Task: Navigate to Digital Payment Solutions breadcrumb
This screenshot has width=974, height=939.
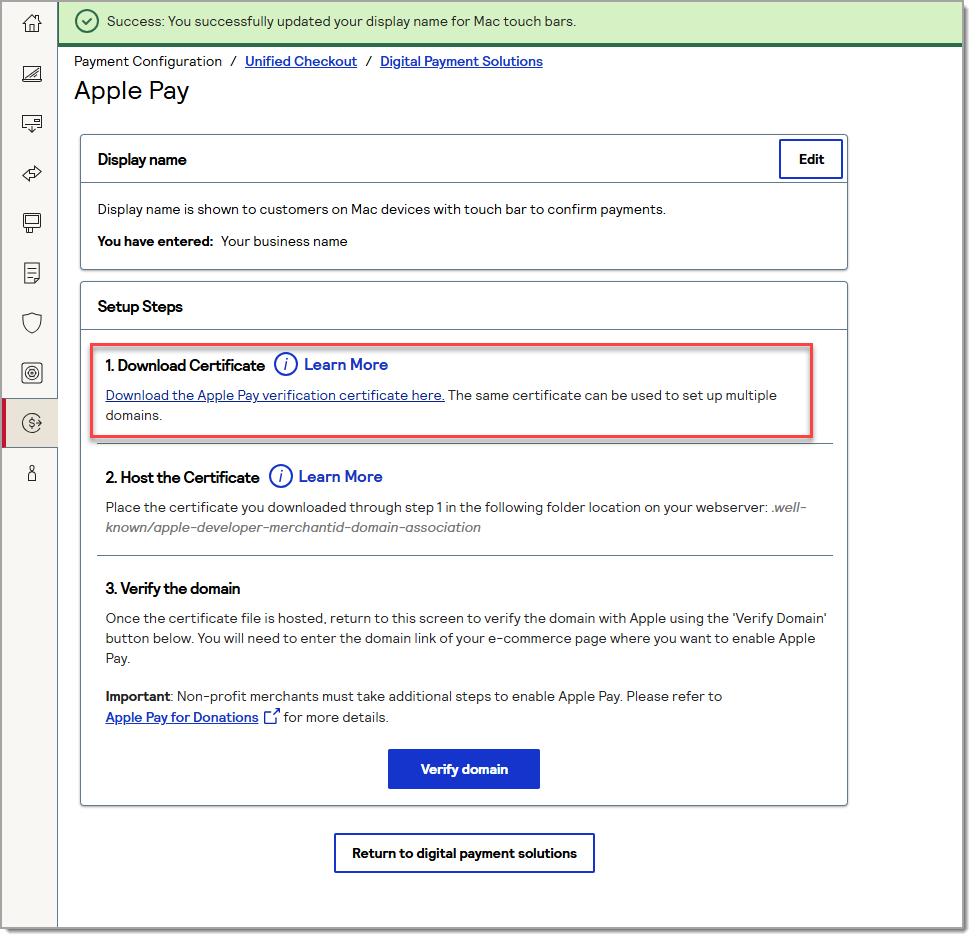Action: (x=461, y=62)
